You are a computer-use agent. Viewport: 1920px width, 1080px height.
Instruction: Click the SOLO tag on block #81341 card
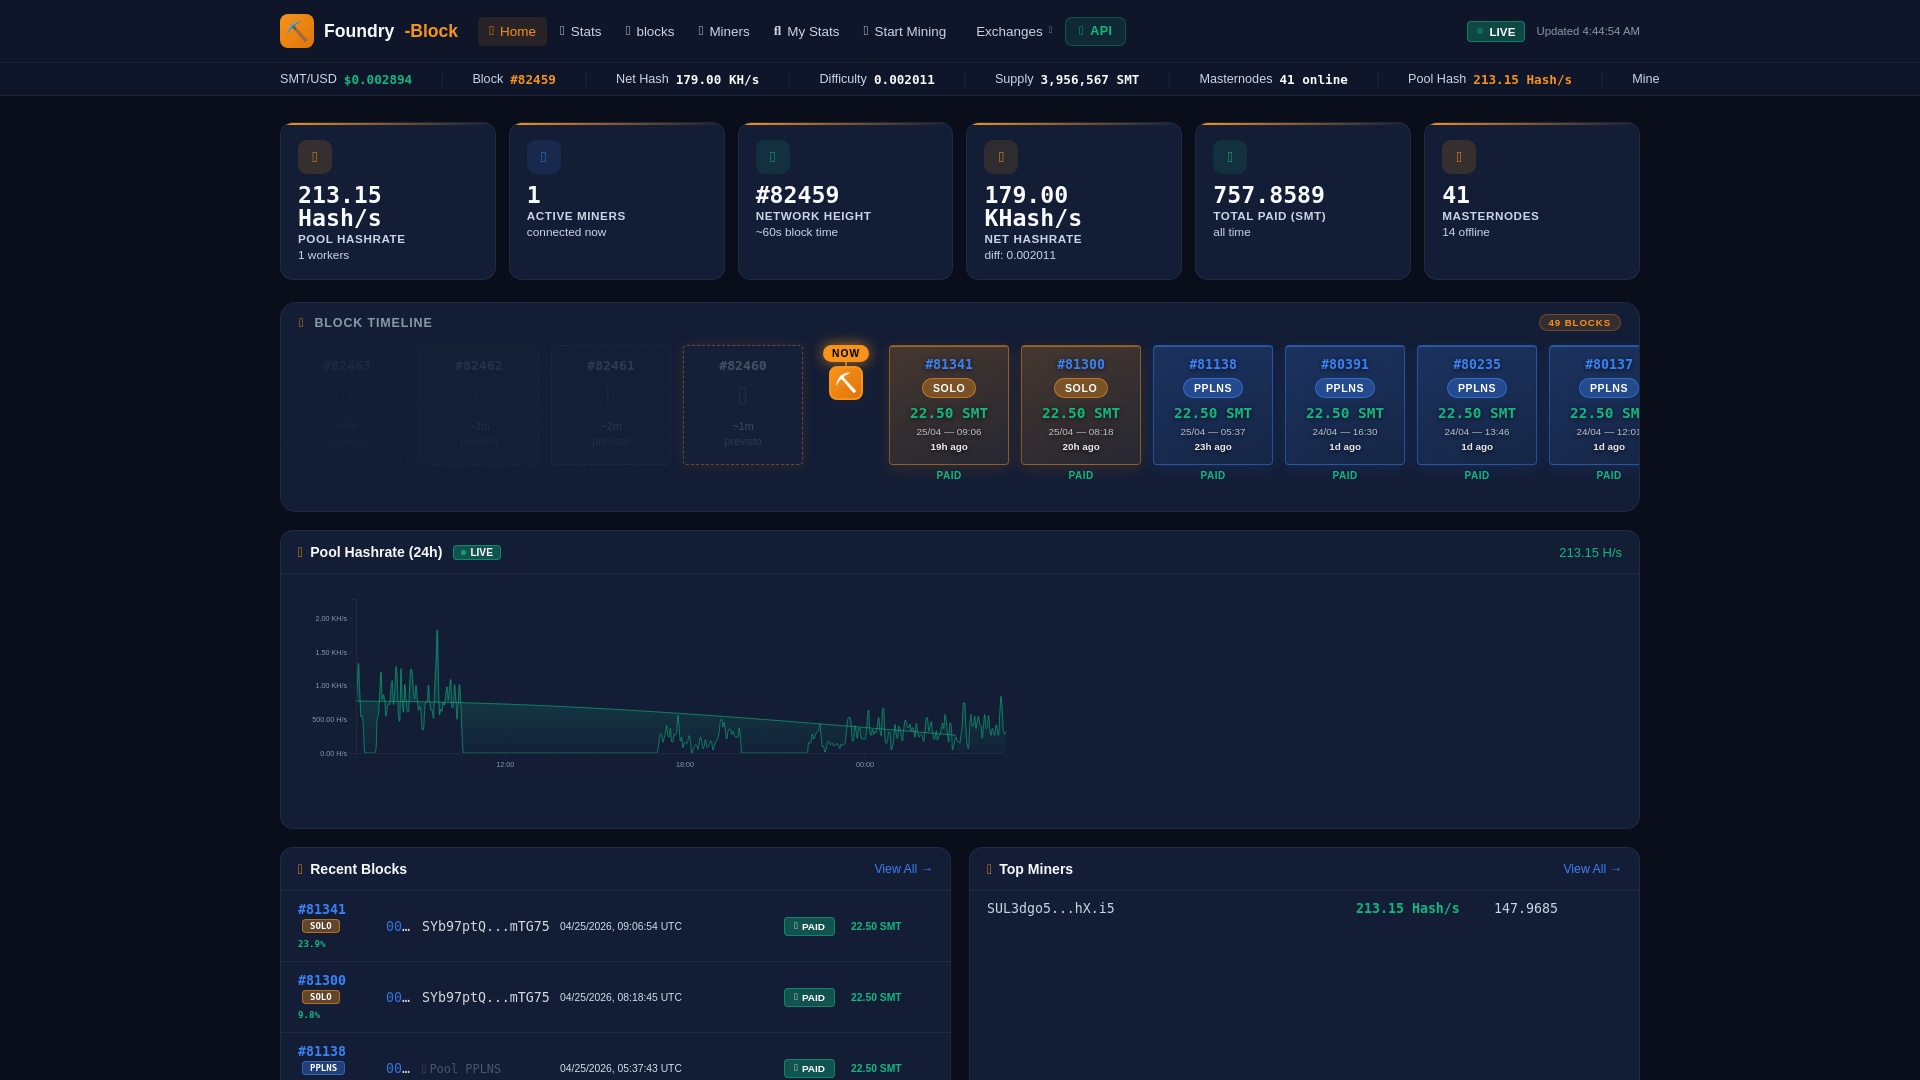949,388
